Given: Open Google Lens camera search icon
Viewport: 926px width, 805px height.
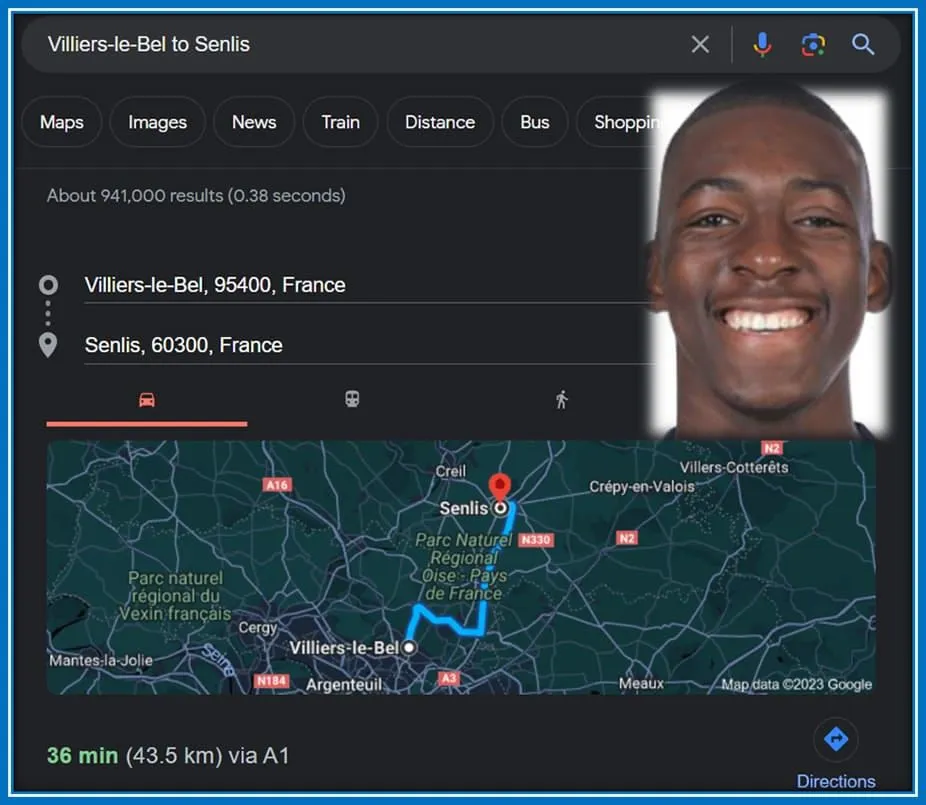Looking at the screenshot, I should [x=813, y=44].
